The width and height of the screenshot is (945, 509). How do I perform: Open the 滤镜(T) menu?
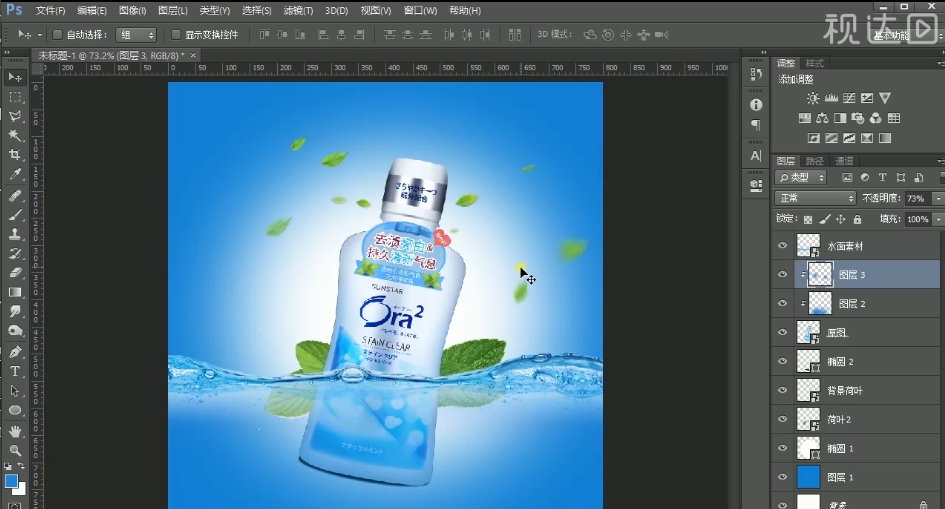click(298, 11)
